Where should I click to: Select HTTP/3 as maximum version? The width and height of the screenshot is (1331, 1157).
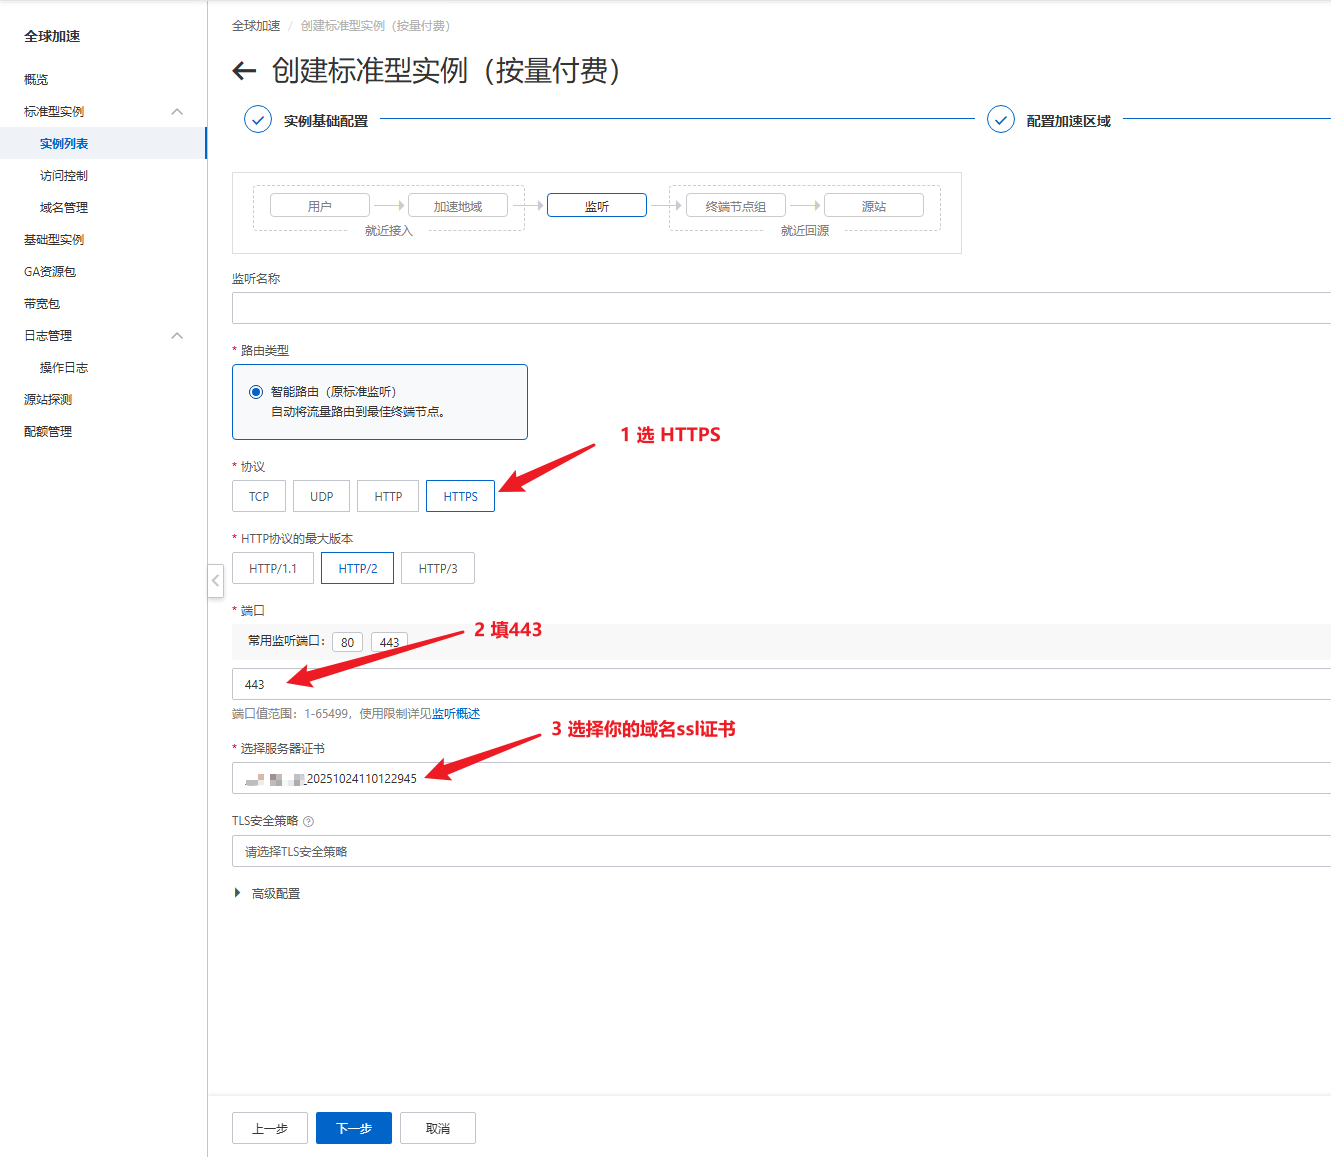437,569
